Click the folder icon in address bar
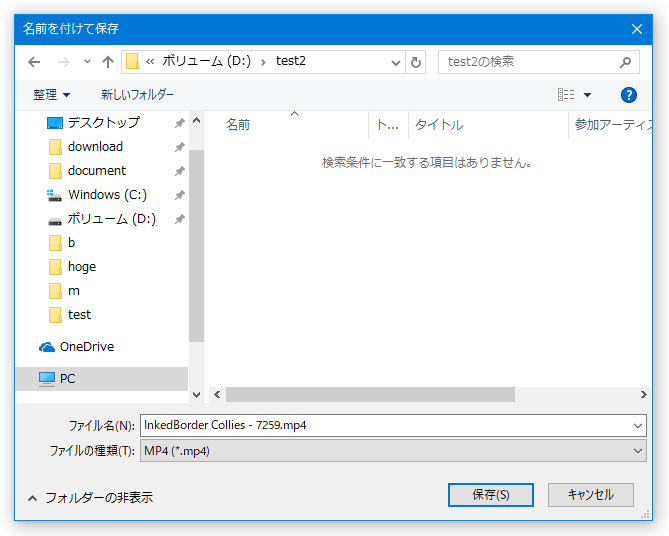The width and height of the screenshot is (669, 536). [x=133, y=61]
